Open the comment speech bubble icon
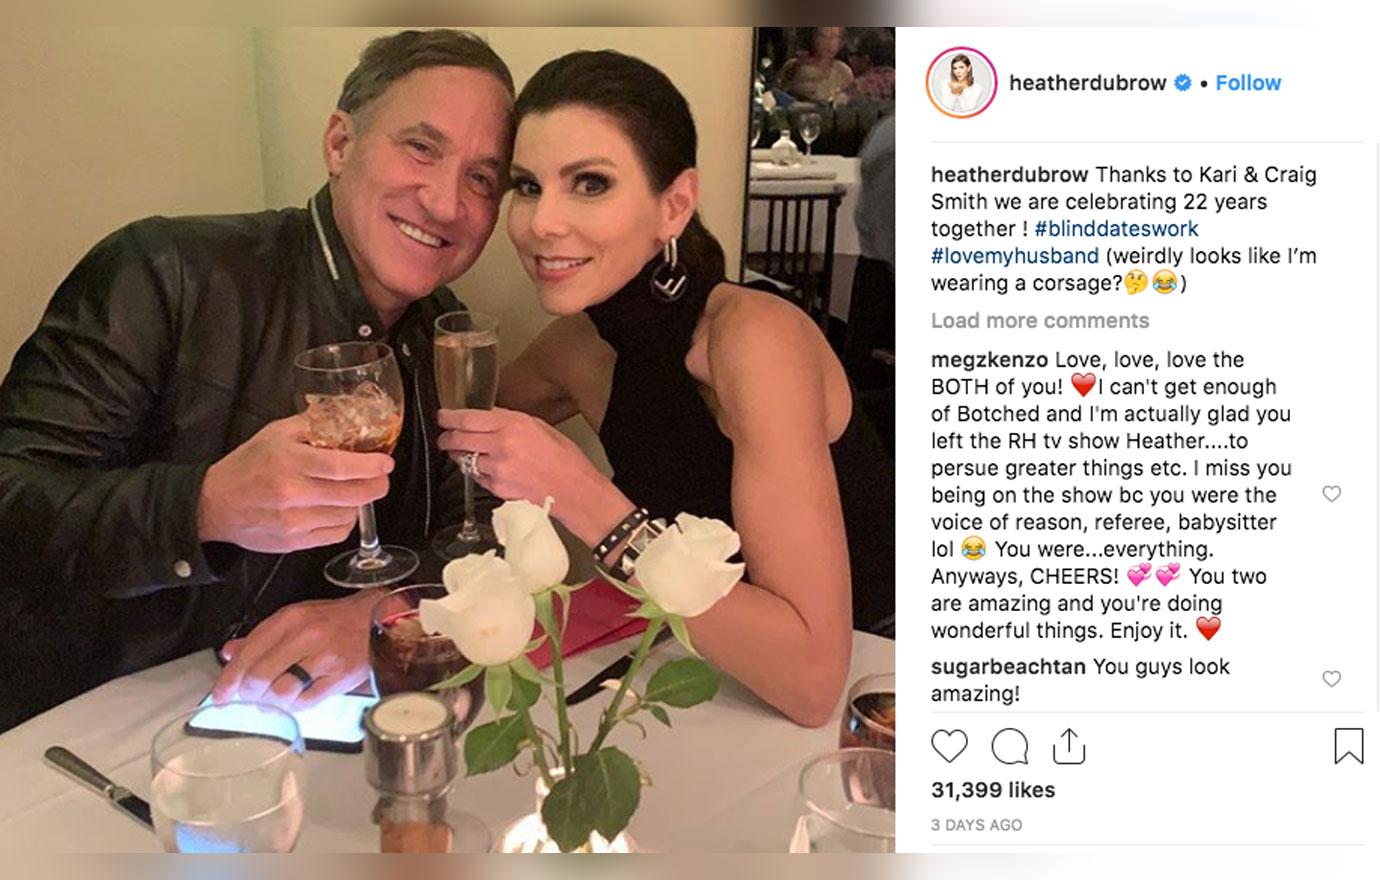Image resolution: width=1380 pixels, height=880 pixels. 1009,746
